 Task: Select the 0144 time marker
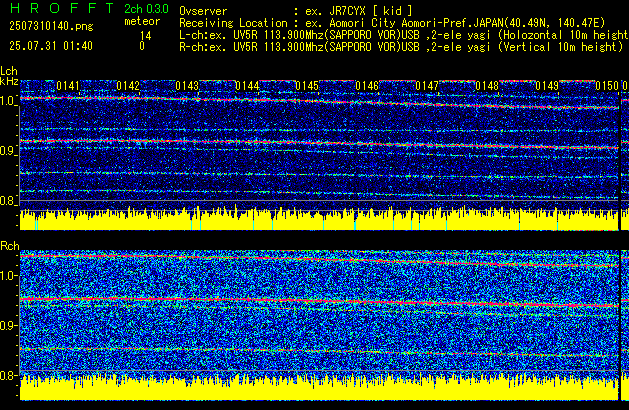pyautogui.click(x=248, y=86)
